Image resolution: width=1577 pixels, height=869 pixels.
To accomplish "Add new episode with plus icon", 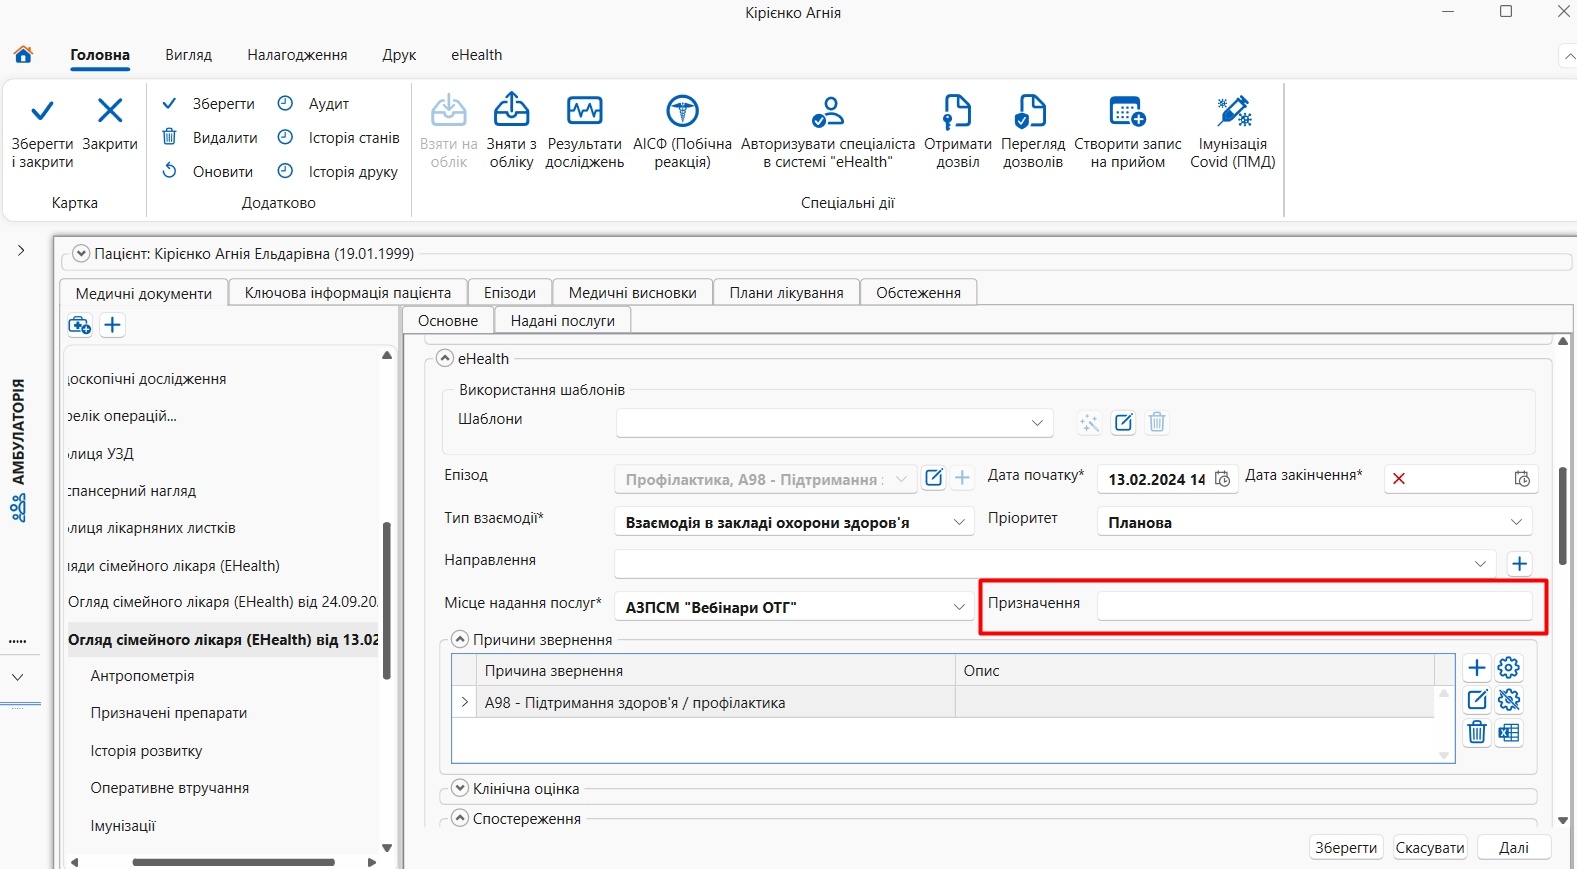I will pos(962,478).
